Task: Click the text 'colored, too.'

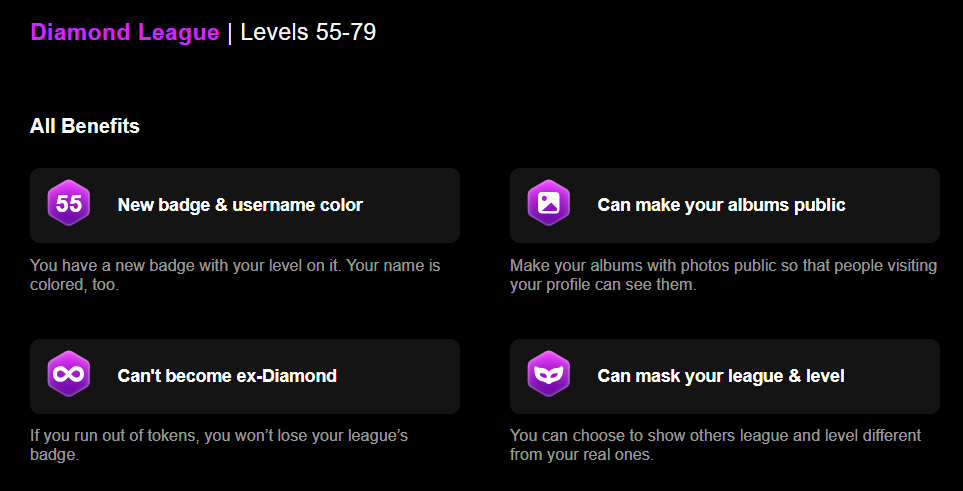Action: [74, 285]
